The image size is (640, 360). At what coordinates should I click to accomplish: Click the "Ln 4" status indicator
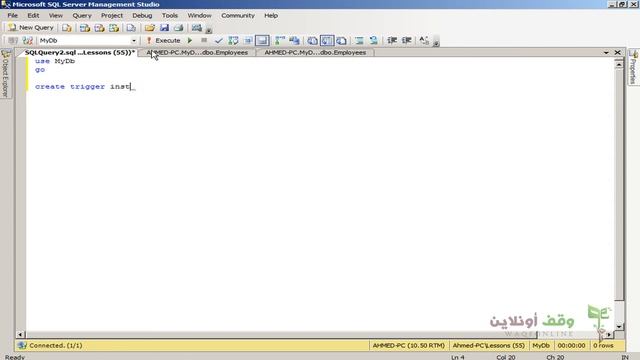pos(458,357)
